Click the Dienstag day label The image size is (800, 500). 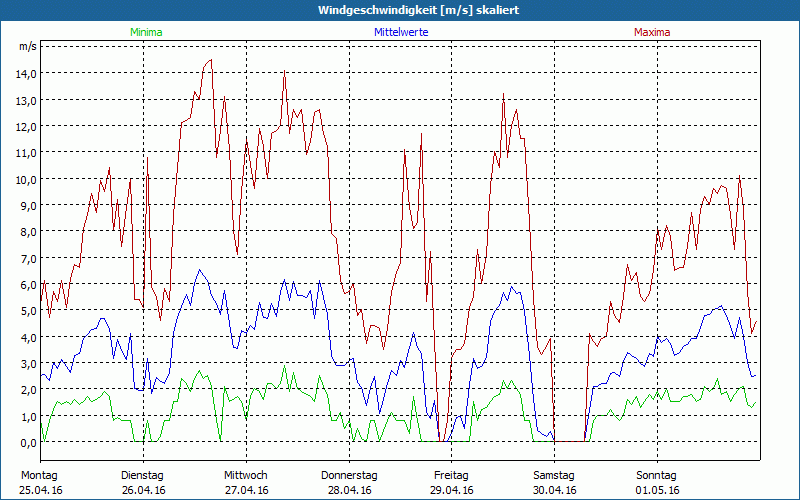[x=142, y=476]
